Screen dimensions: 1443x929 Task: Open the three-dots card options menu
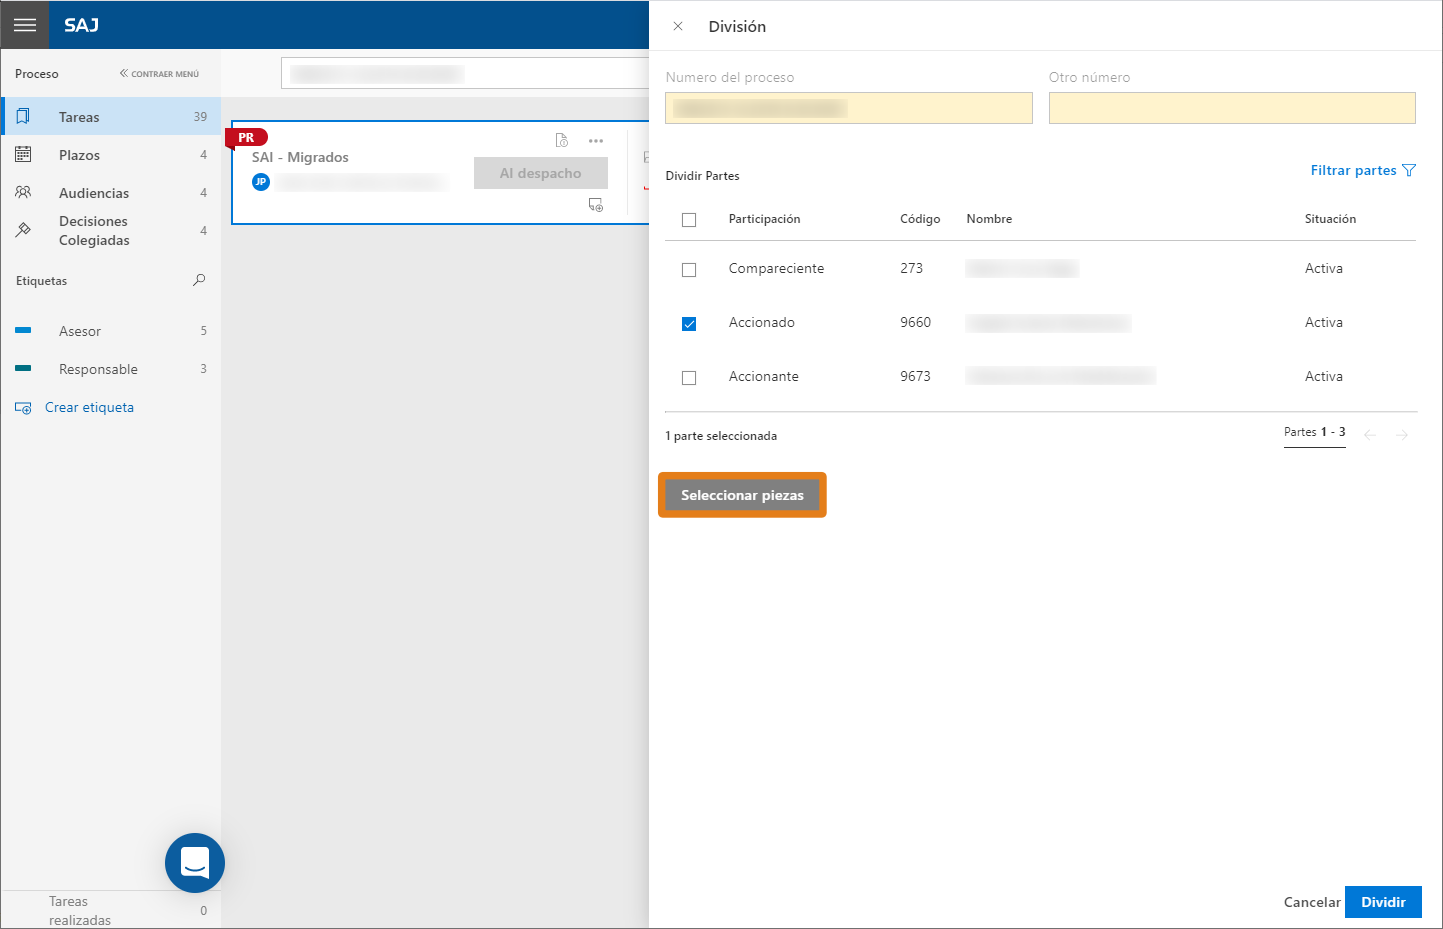tap(596, 141)
